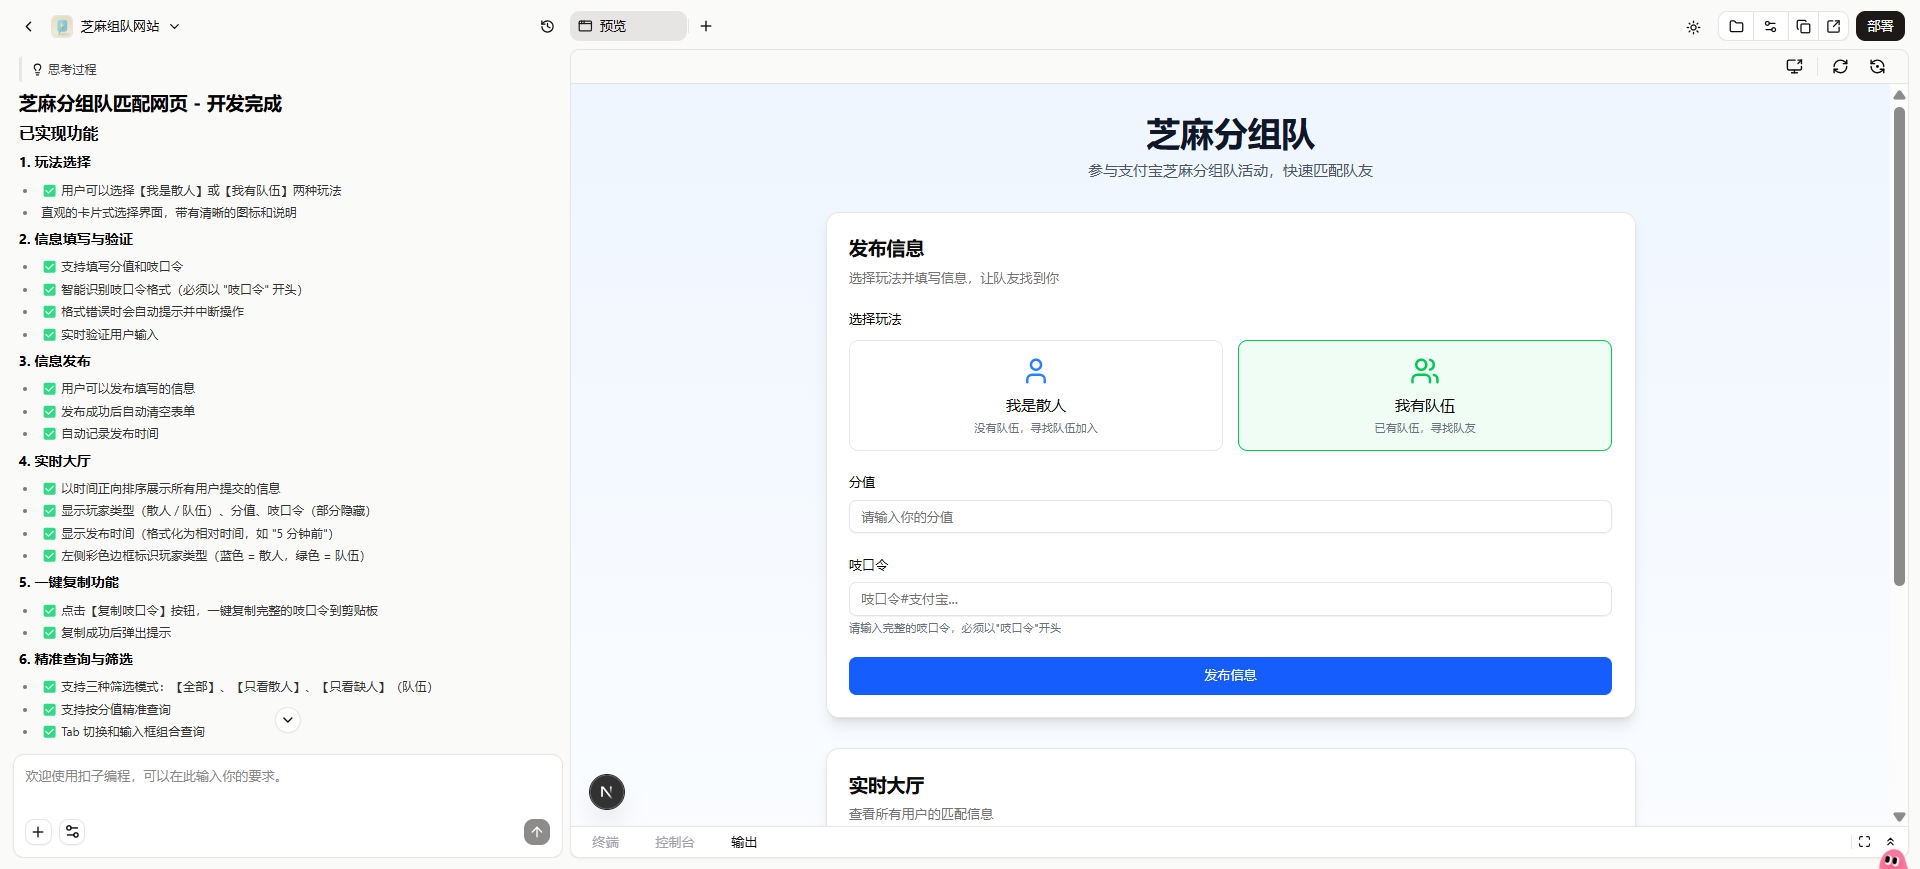
Task: Toggle fullscreen for the bottom panel
Action: (x=1864, y=842)
